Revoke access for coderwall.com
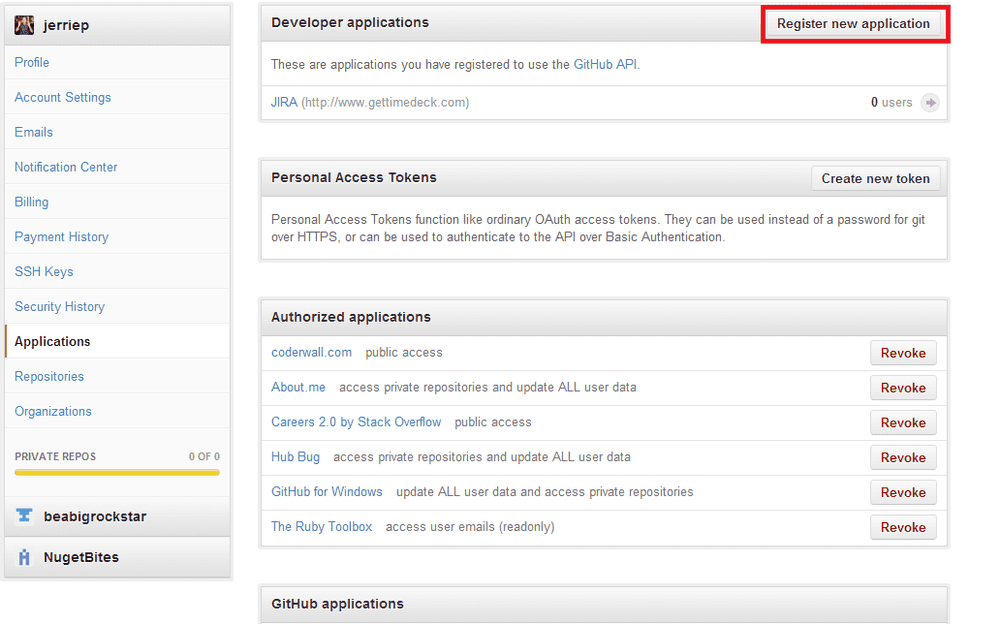 tap(903, 353)
